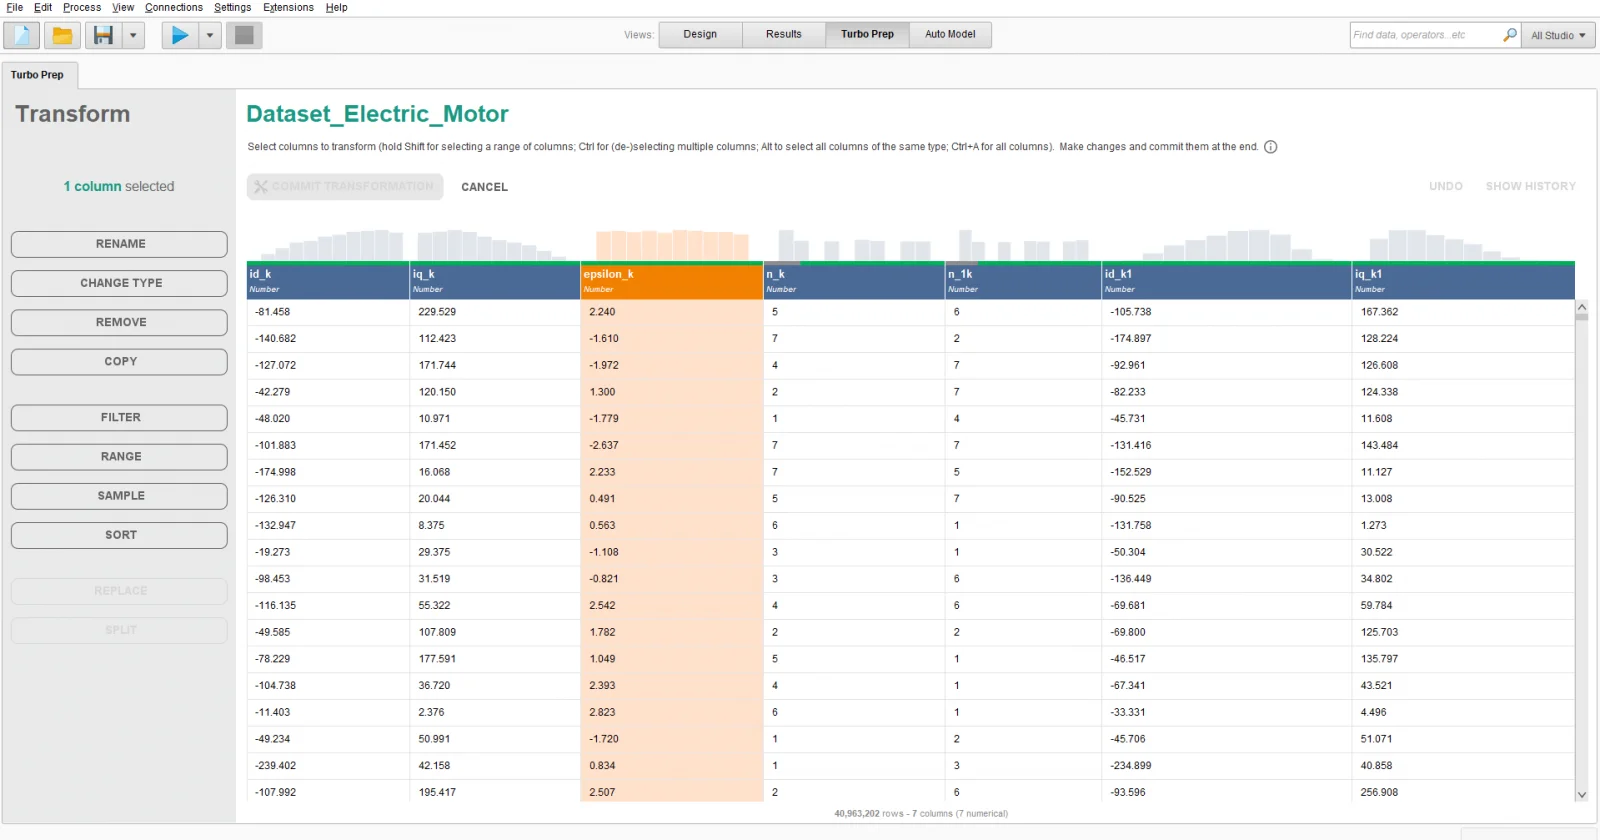Expand the save options dropdown arrow
The height and width of the screenshot is (840, 1600).
(133, 36)
